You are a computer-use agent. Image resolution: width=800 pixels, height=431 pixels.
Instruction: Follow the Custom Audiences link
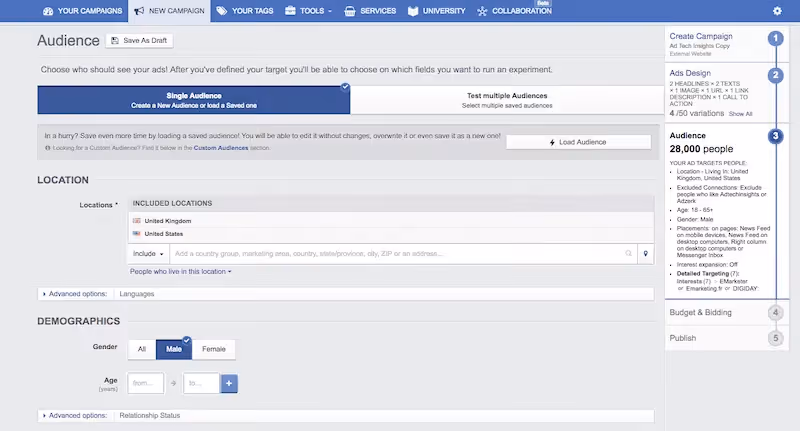click(221, 148)
